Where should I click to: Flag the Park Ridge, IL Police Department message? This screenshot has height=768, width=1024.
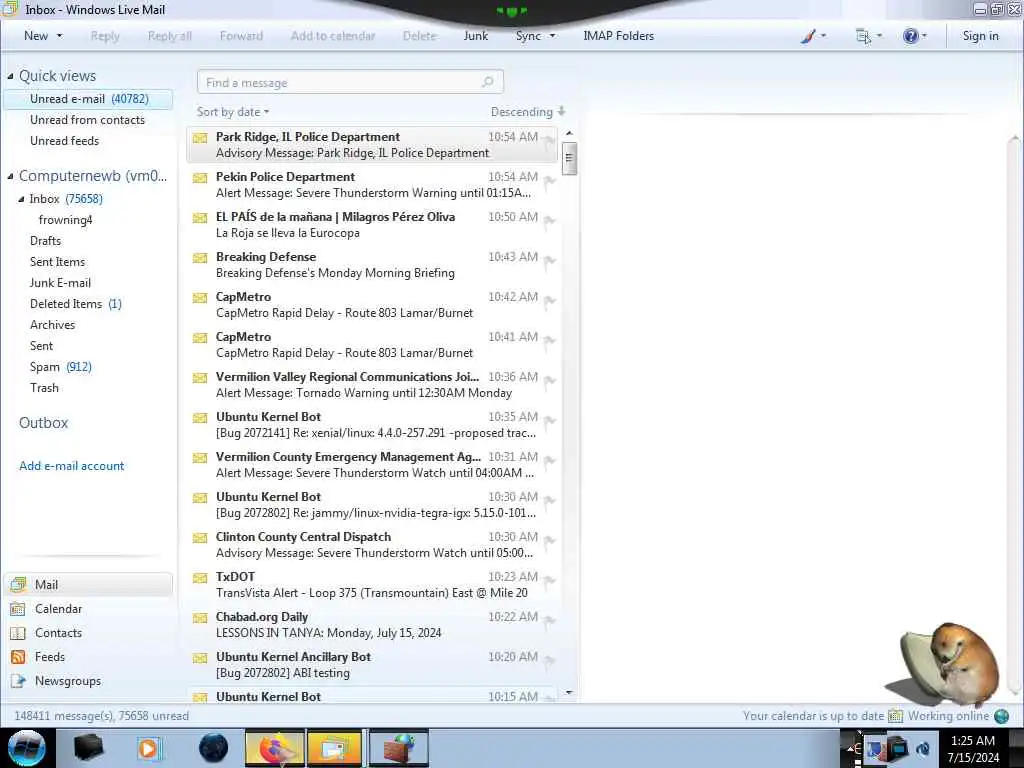[x=549, y=140]
